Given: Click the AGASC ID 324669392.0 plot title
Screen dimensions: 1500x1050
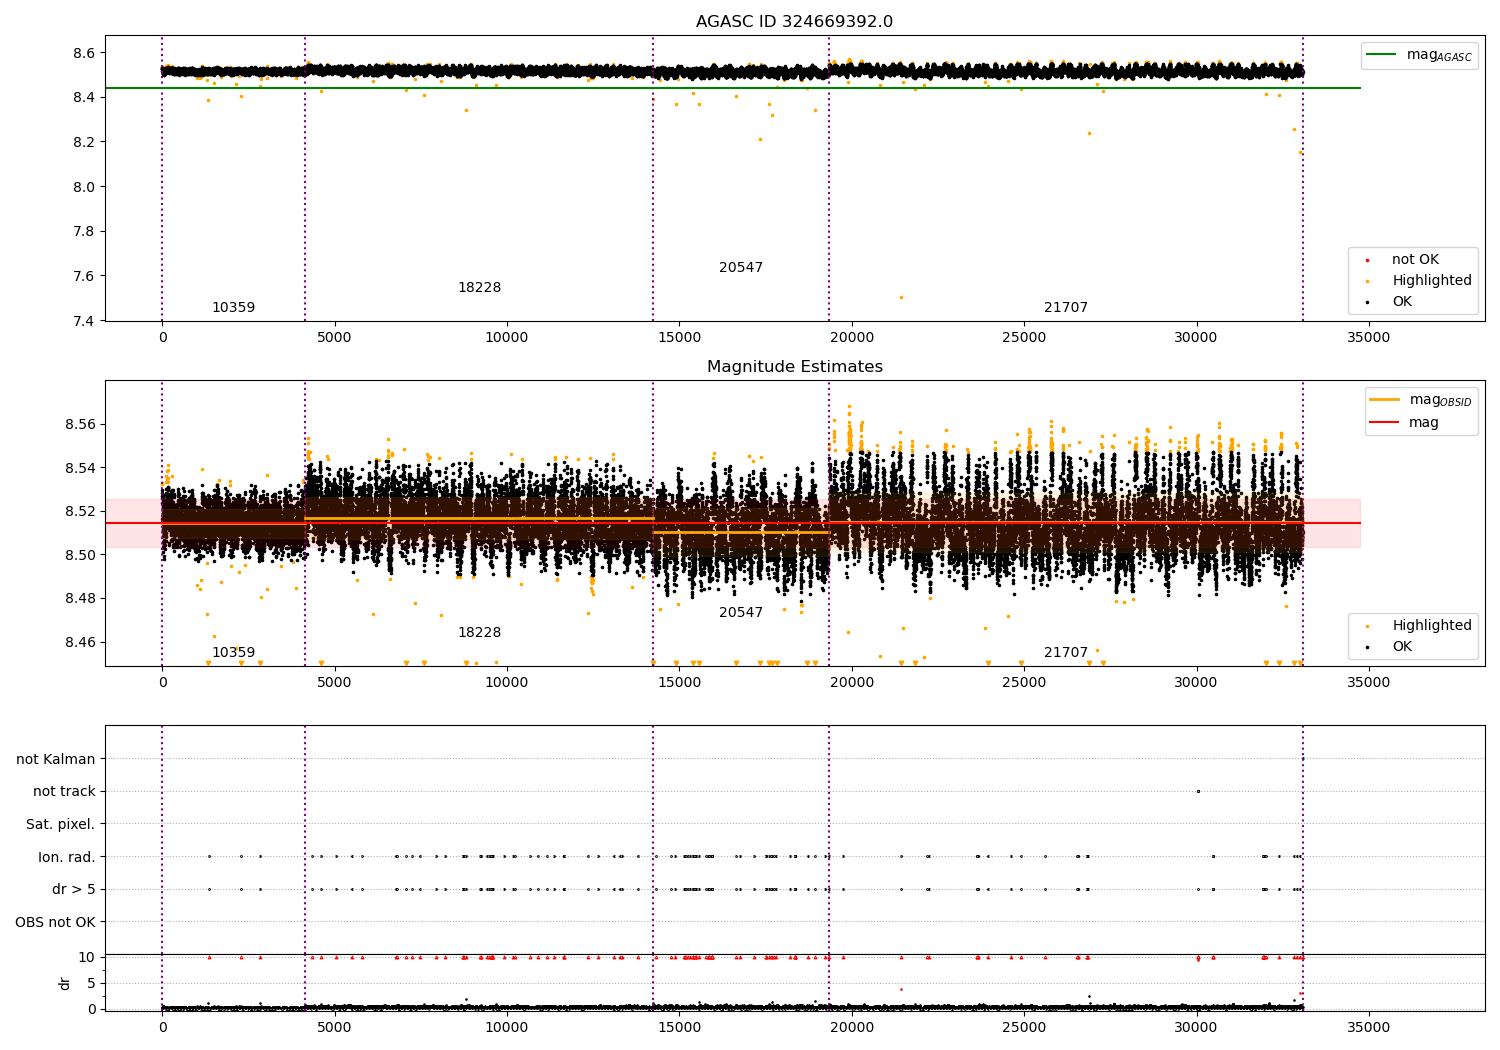Looking at the screenshot, I should click(794, 22).
